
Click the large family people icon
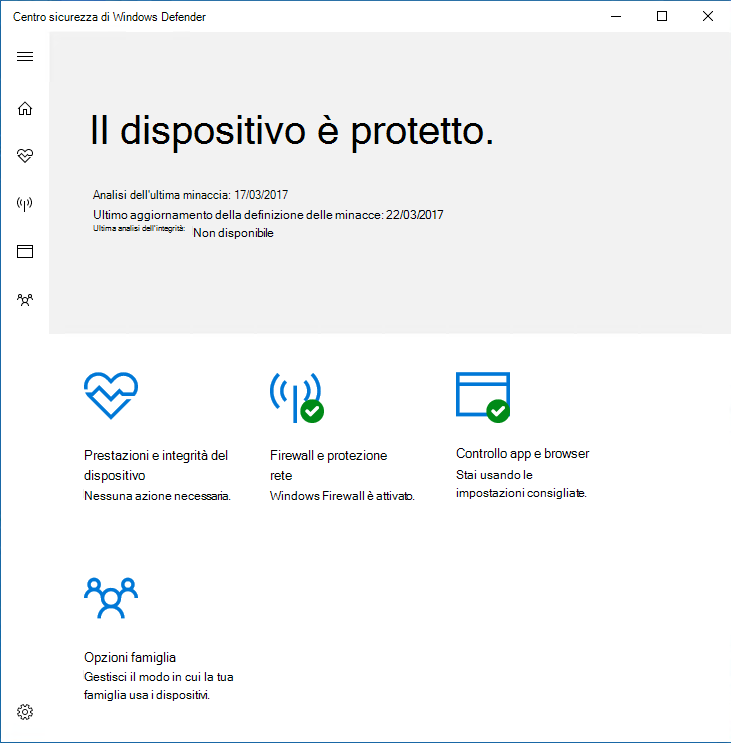(x=111, y=598)
